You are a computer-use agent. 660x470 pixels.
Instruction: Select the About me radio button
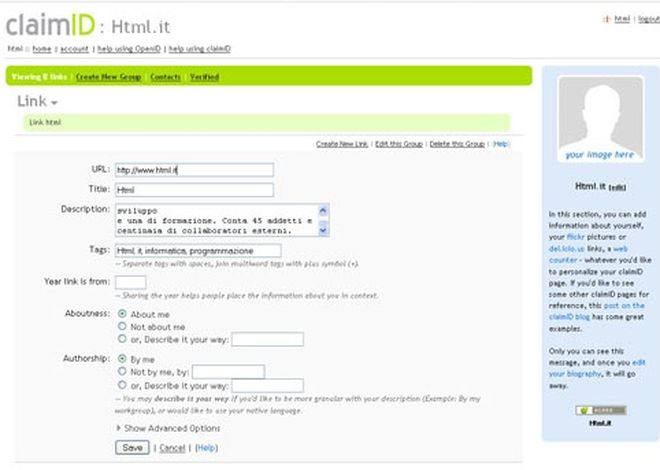[122, 314]
